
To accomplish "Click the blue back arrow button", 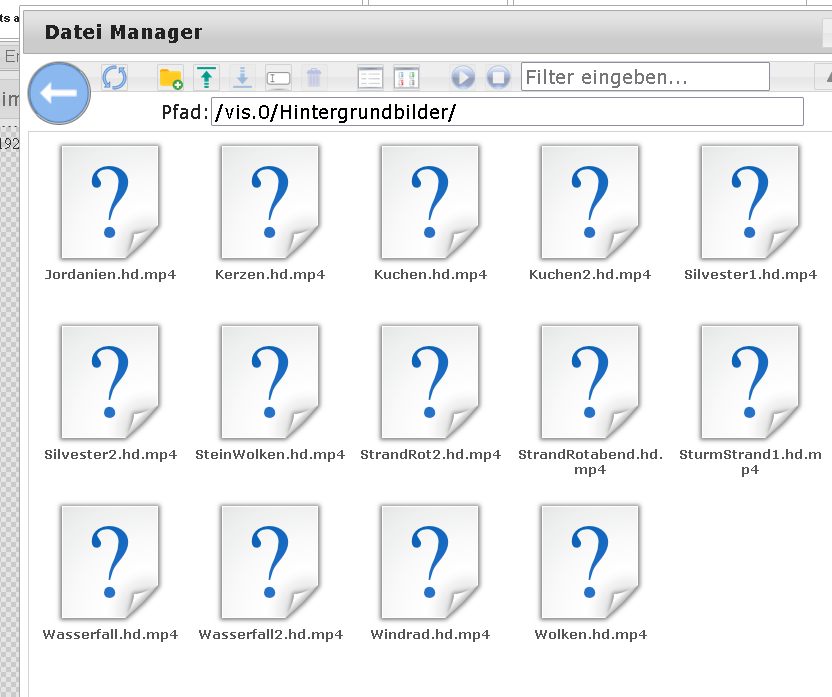I will coord(59,93).
